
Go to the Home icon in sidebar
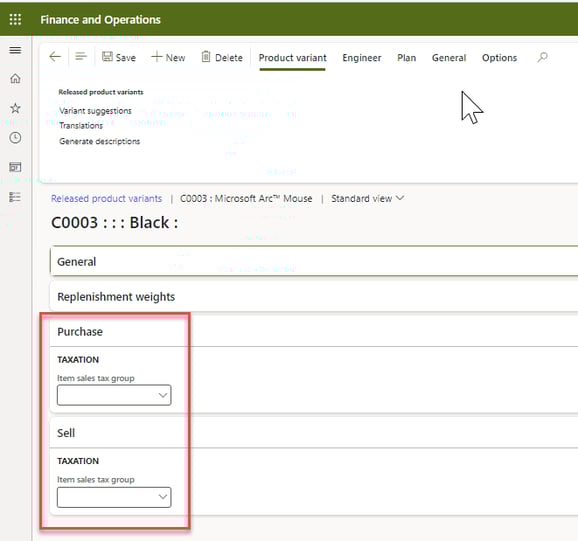pos(15,78)
